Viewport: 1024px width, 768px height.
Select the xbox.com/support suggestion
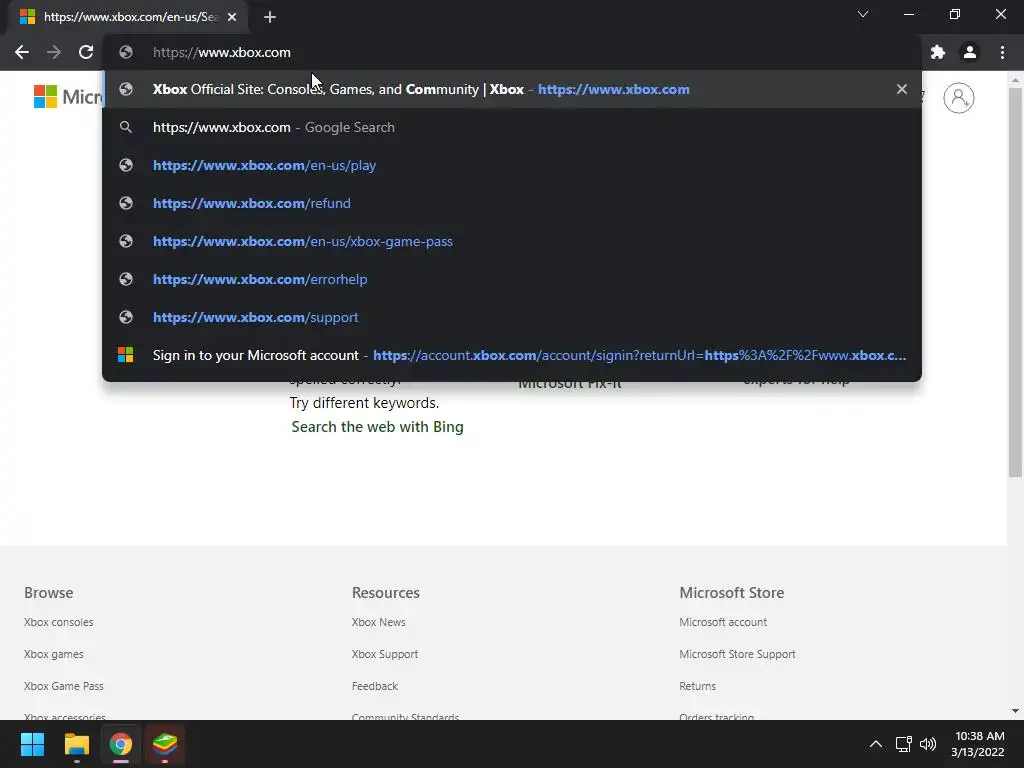512,317
